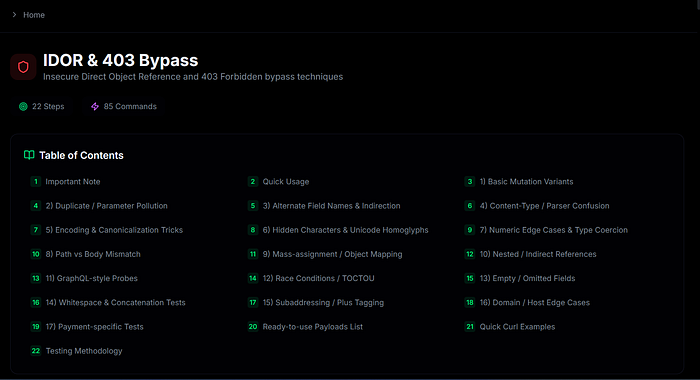The height and width of the screenshot is (380, 700).
Task: Go to 5) Encoding & Canonicalization Tricks
Action: (x=114, y=230)
